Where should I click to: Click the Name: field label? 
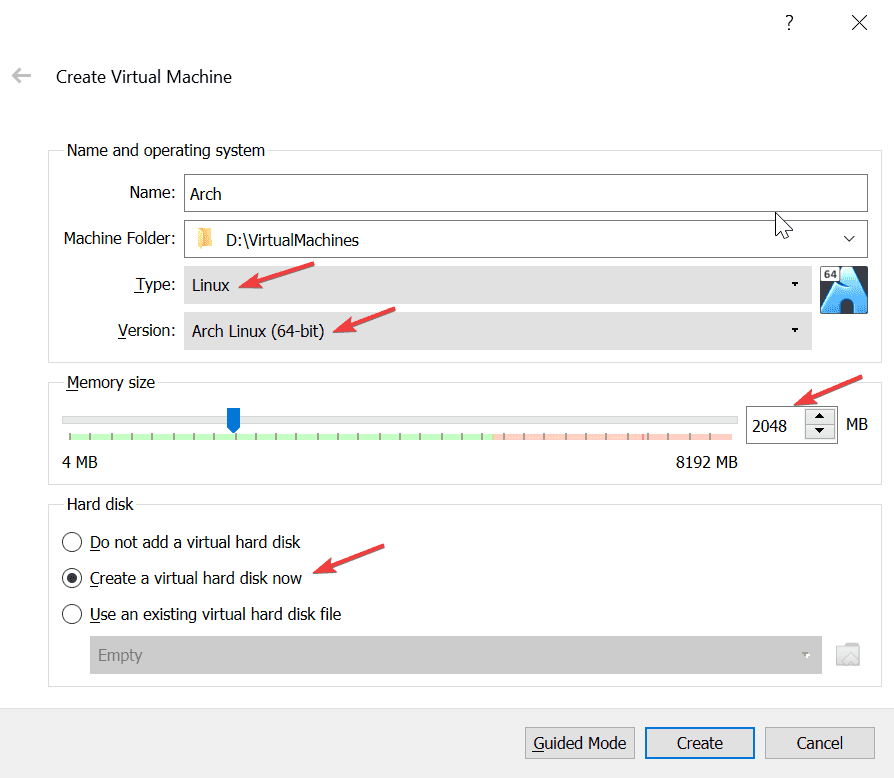tap(152, 192)
